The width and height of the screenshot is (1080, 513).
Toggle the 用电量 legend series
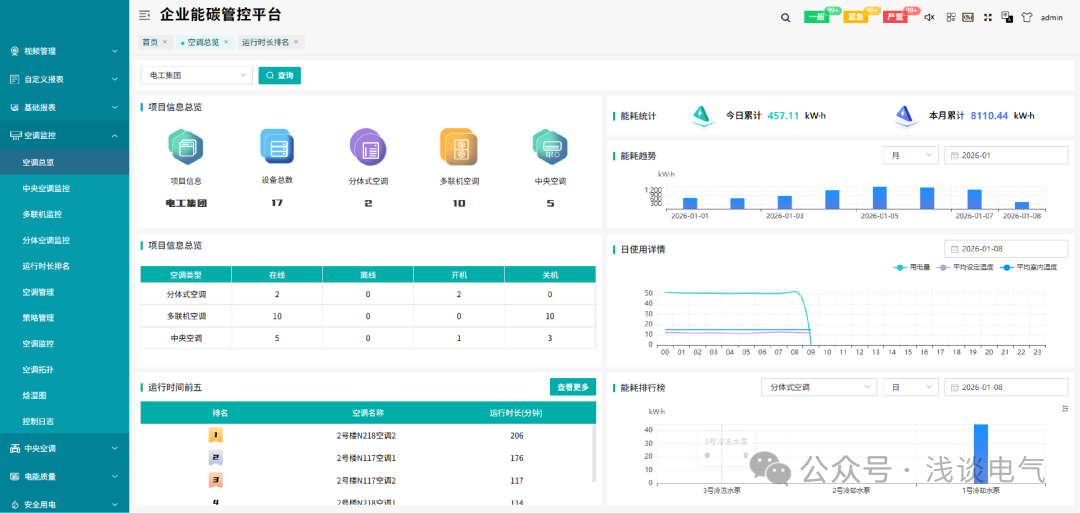click(912, 266)
